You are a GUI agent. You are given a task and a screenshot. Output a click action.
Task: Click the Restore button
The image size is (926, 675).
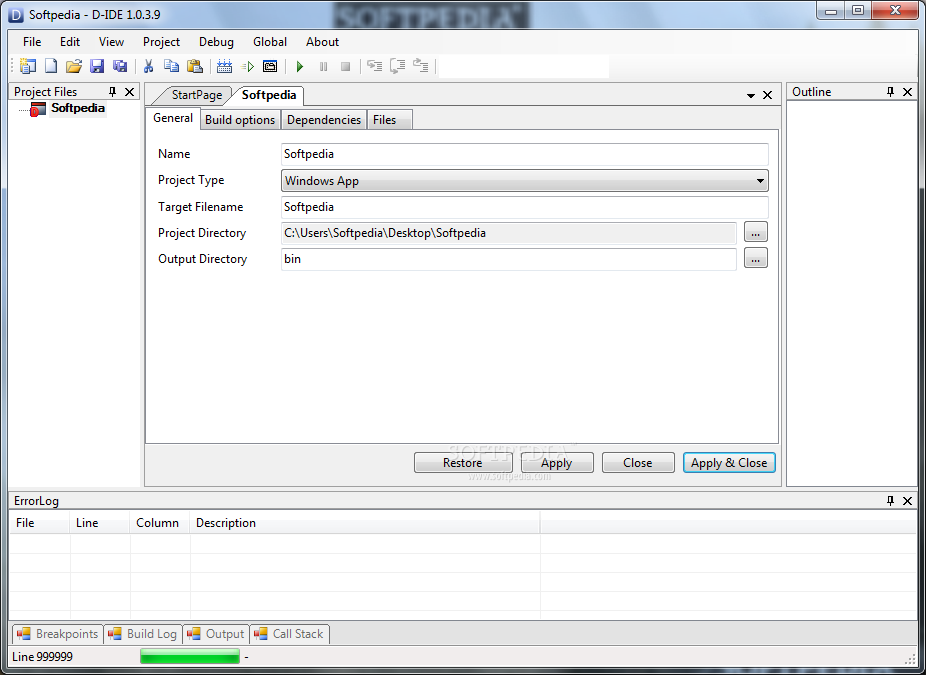click(x=463, y=463)
